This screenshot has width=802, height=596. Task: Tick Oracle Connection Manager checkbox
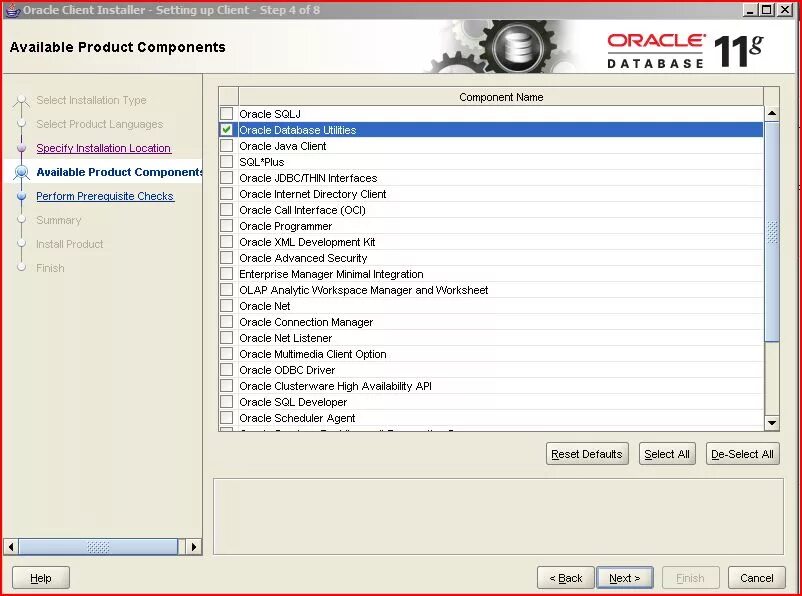[x=227, y=322]
